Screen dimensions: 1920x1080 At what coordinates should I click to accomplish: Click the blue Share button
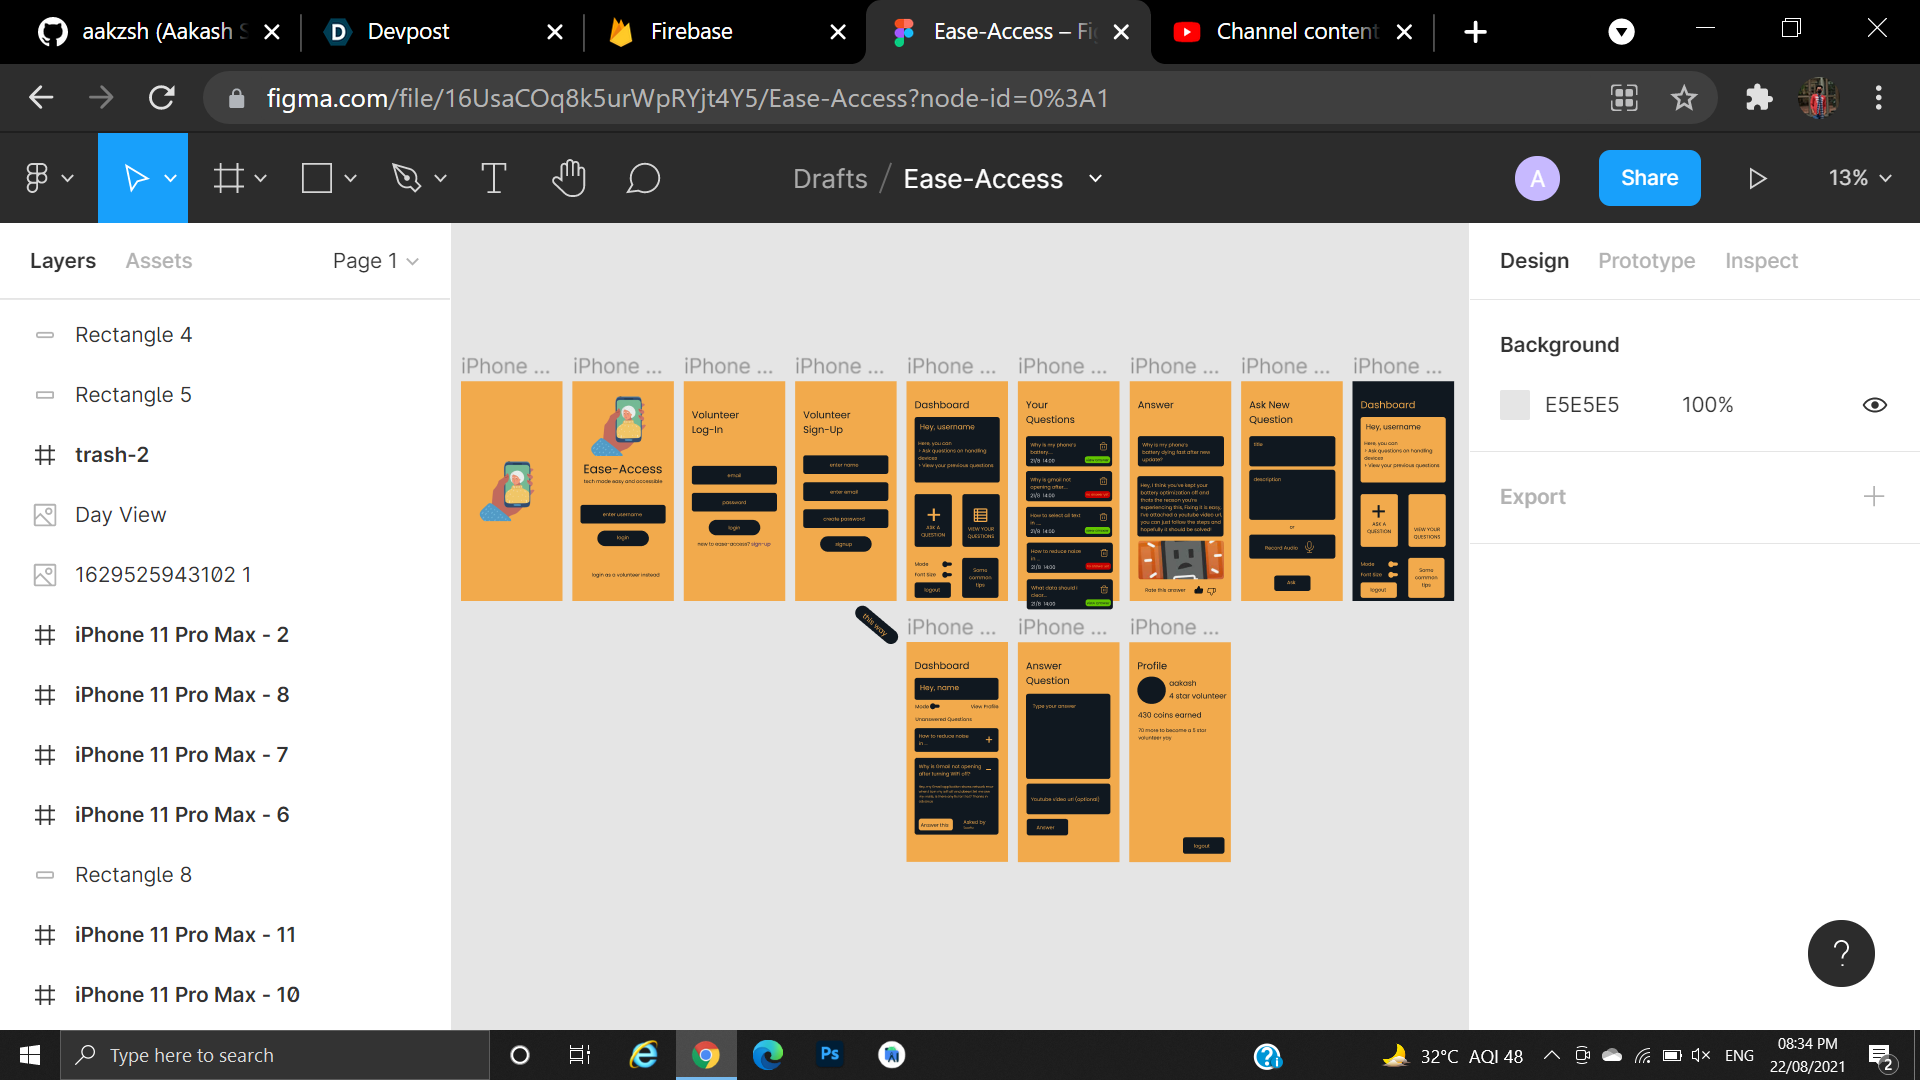click(1649, 178)
